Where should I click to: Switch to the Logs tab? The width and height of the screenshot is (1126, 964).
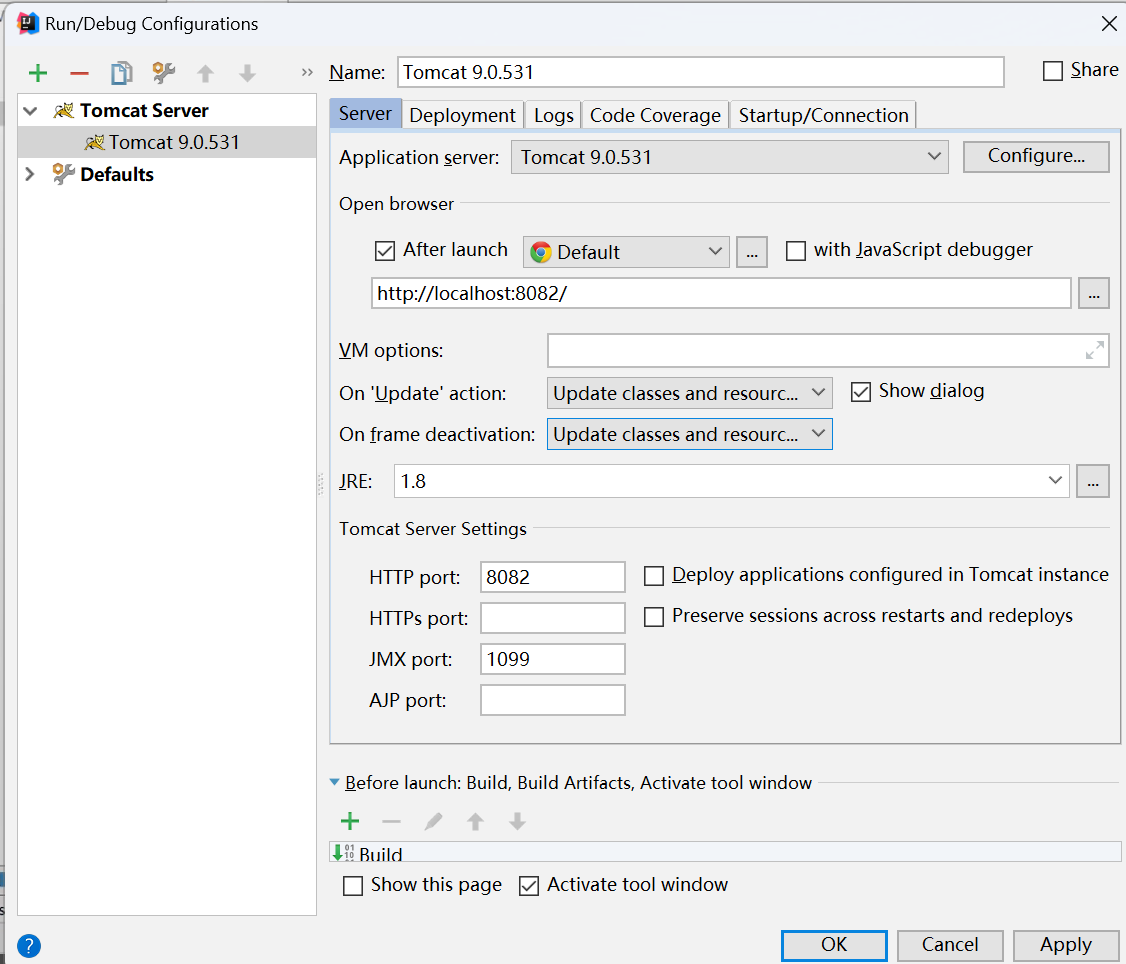(x=554, y=115)
